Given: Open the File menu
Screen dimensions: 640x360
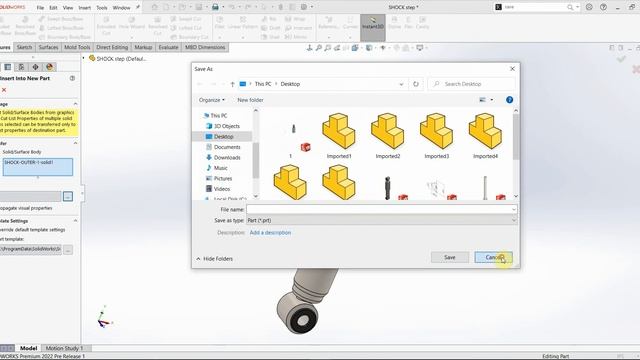Looking at the screenshot, I should click(x=40, y=8).
